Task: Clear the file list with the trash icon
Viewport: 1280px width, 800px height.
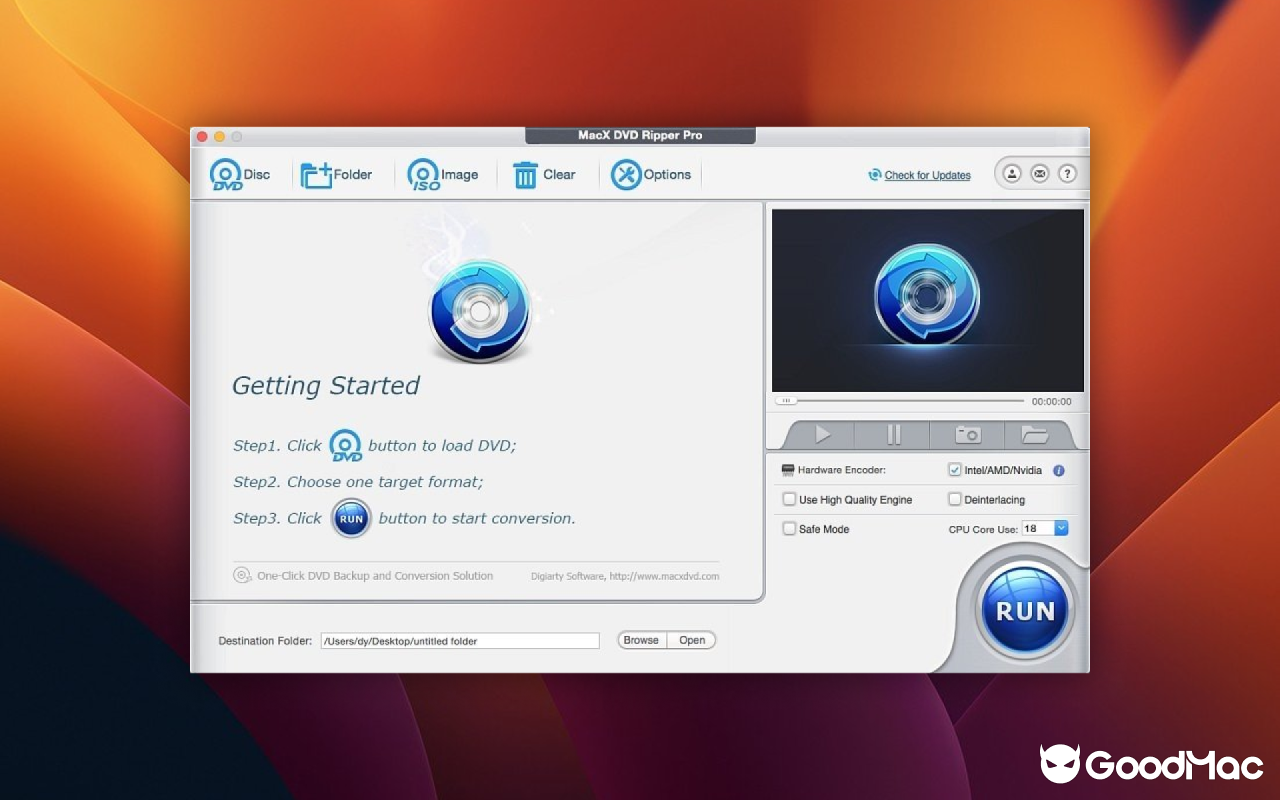Action: tap(527, 173)
